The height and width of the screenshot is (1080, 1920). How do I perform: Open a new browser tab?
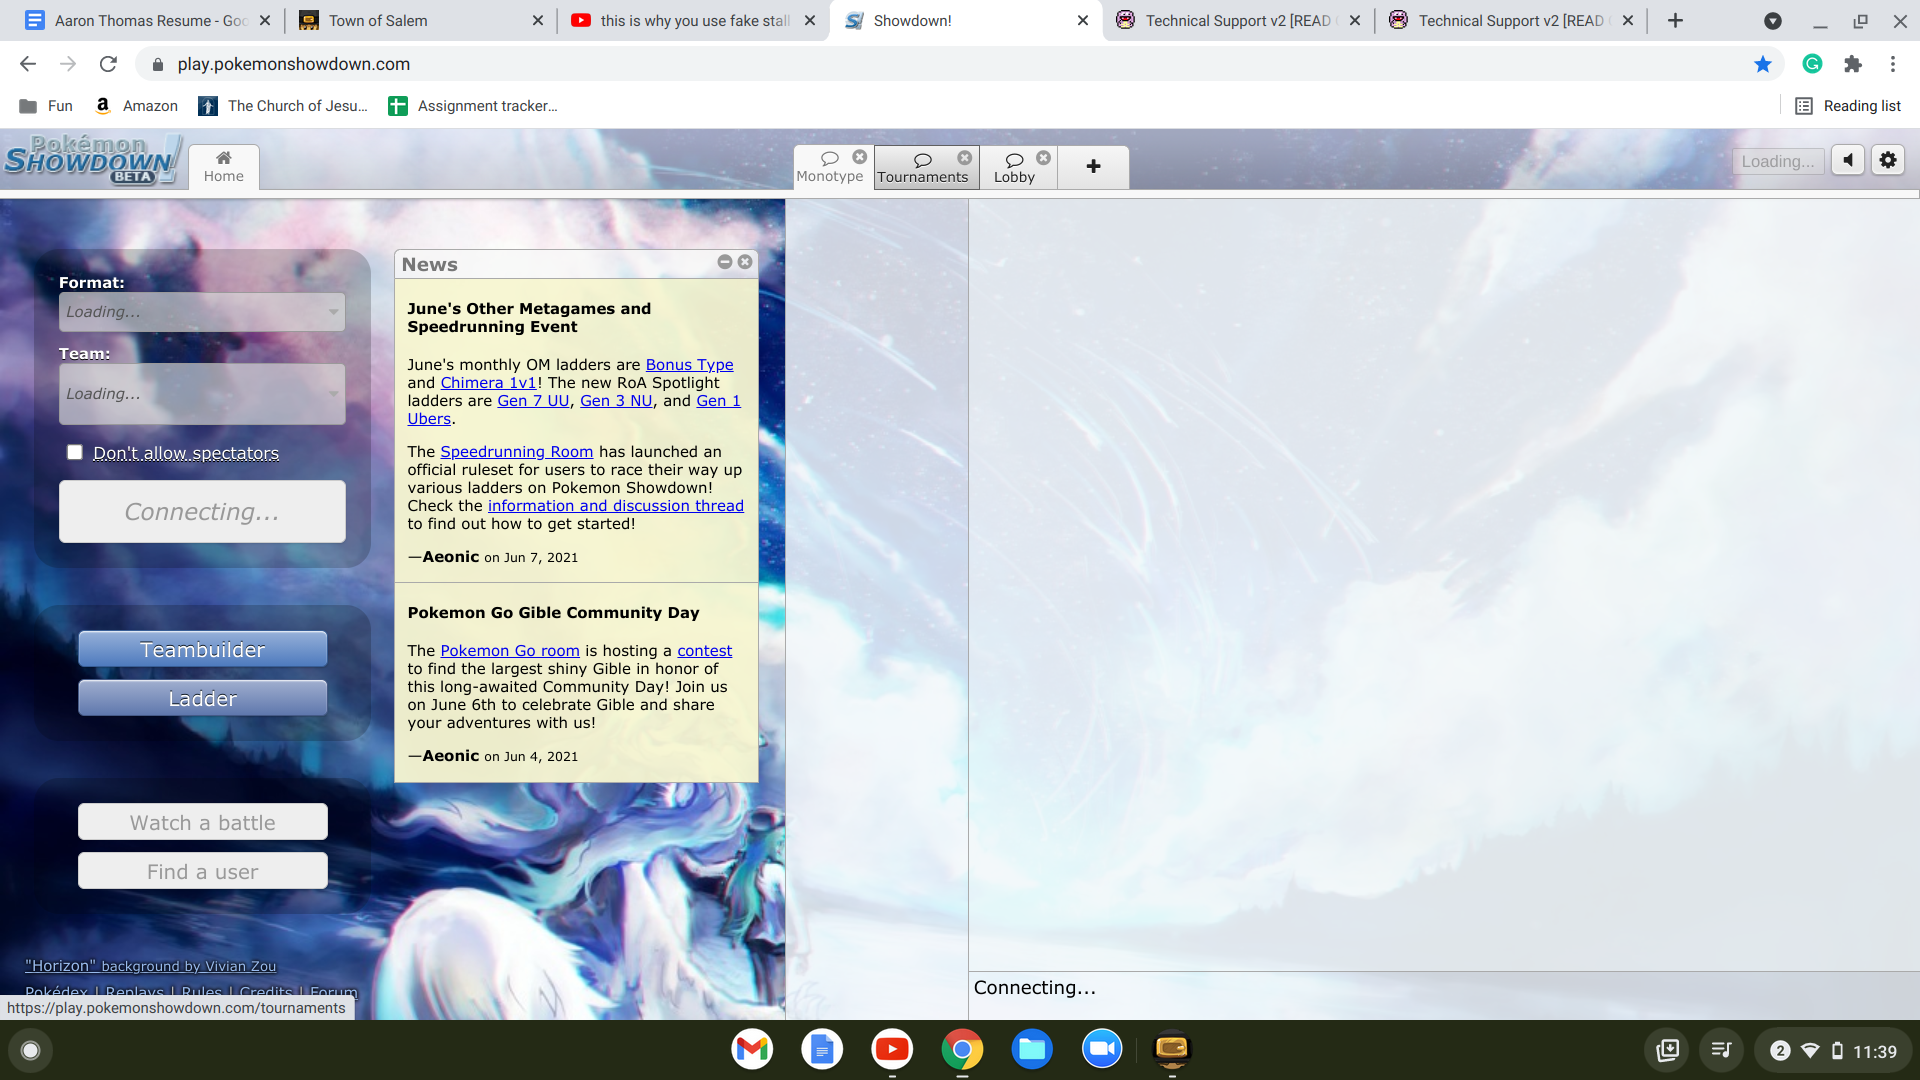pyautogui.click(x=1676, y=20)
